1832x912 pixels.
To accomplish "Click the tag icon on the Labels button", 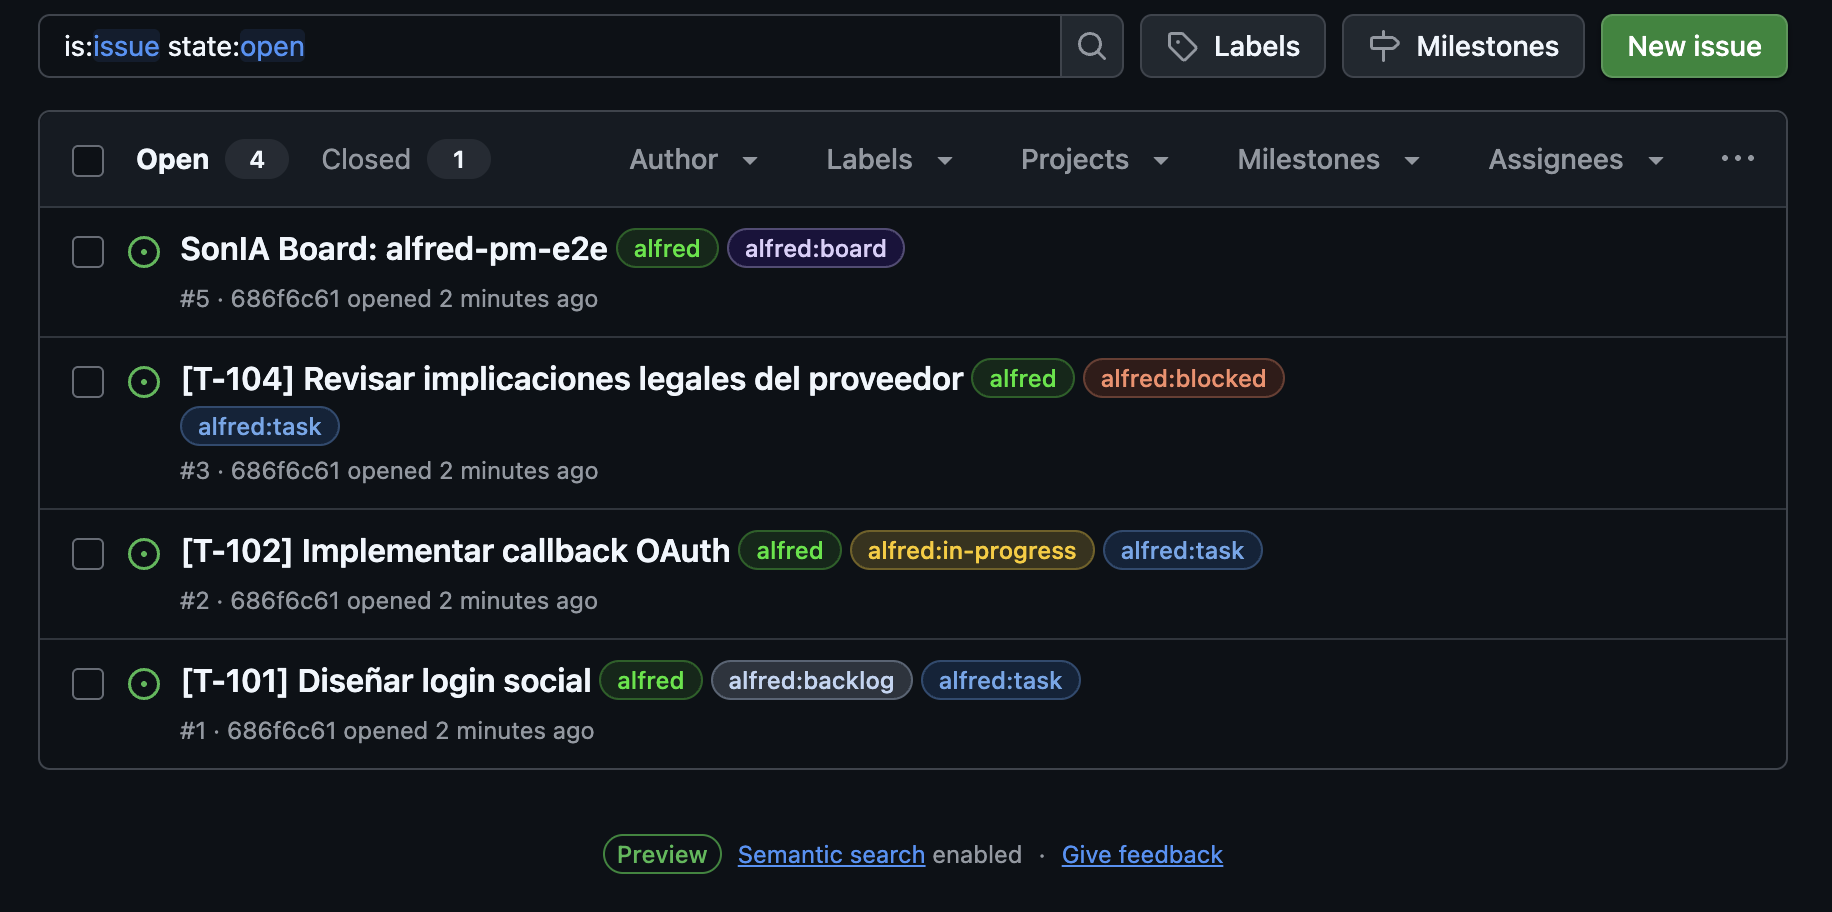I will 1183,46.
